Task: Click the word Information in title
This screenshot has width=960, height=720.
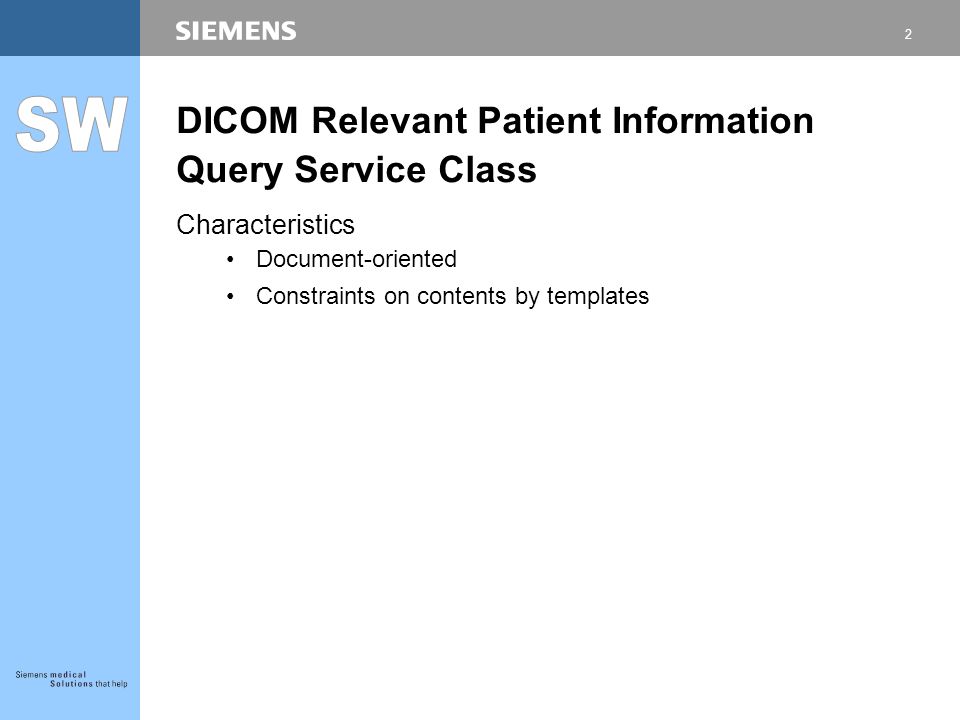Action: [713, 120]
